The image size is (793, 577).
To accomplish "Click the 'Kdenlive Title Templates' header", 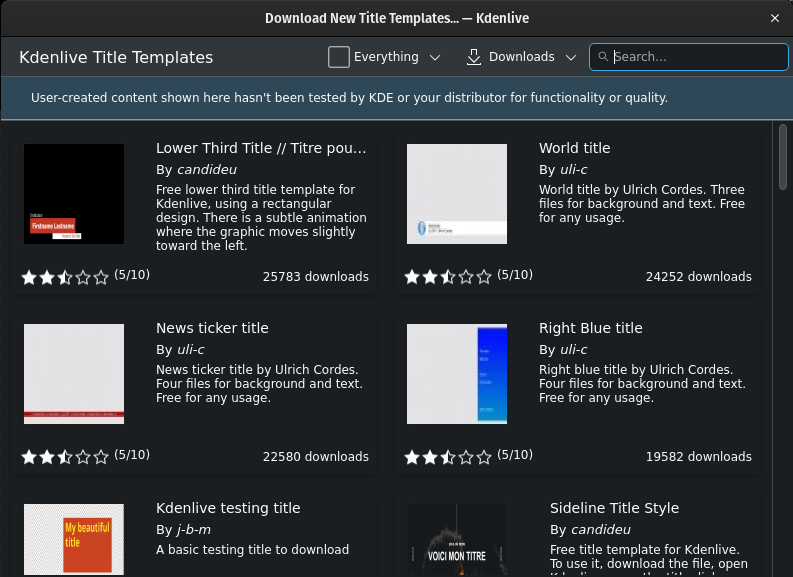I will (x=116, y=57).
